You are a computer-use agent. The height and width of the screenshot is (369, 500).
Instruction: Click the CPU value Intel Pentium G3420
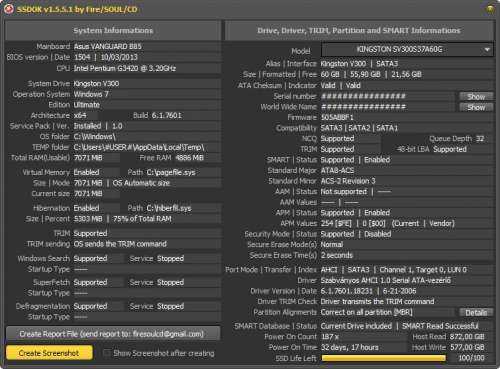click(x=124, y=68)
